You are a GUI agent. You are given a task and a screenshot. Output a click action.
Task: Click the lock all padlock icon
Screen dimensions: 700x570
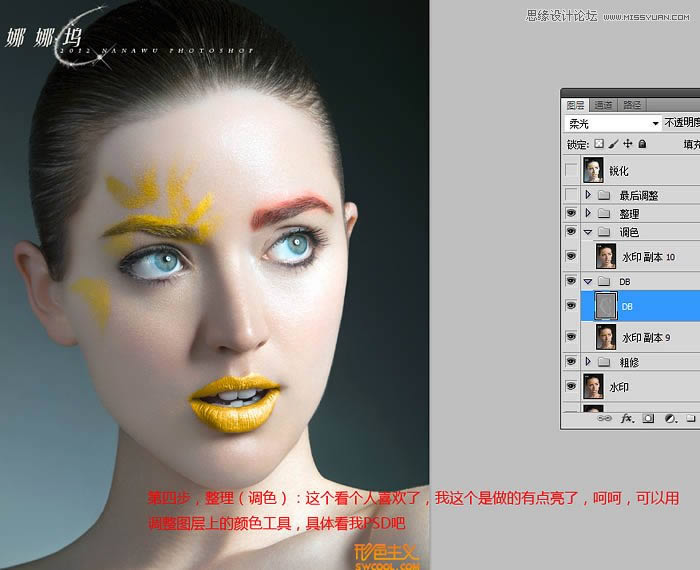pyautogui.click(x=641, y=144)
